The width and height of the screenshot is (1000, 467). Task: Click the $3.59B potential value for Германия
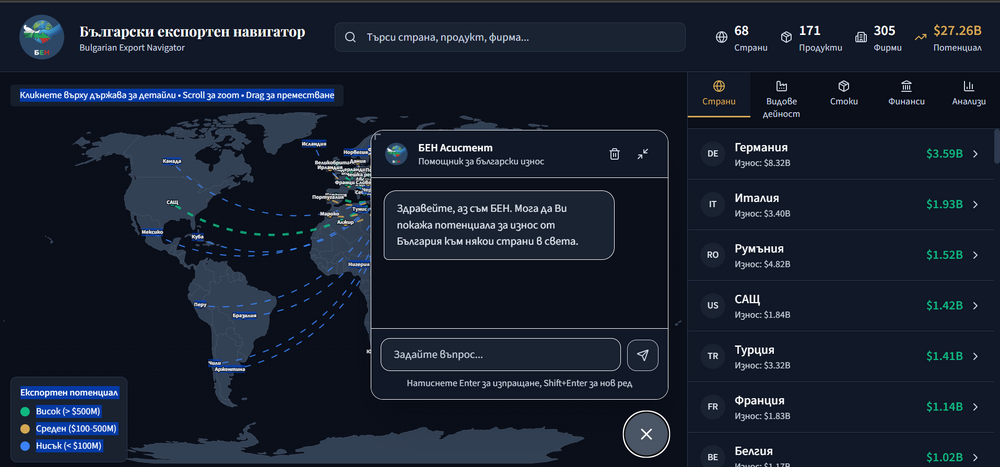[x=945, y=154]
